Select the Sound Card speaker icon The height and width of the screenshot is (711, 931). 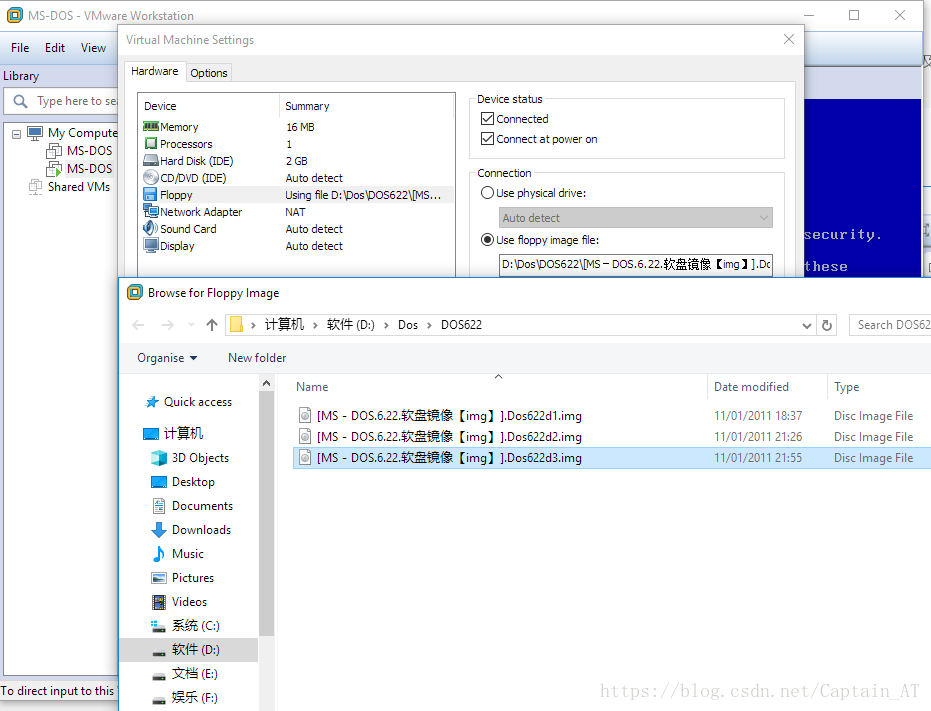[150, 228]
